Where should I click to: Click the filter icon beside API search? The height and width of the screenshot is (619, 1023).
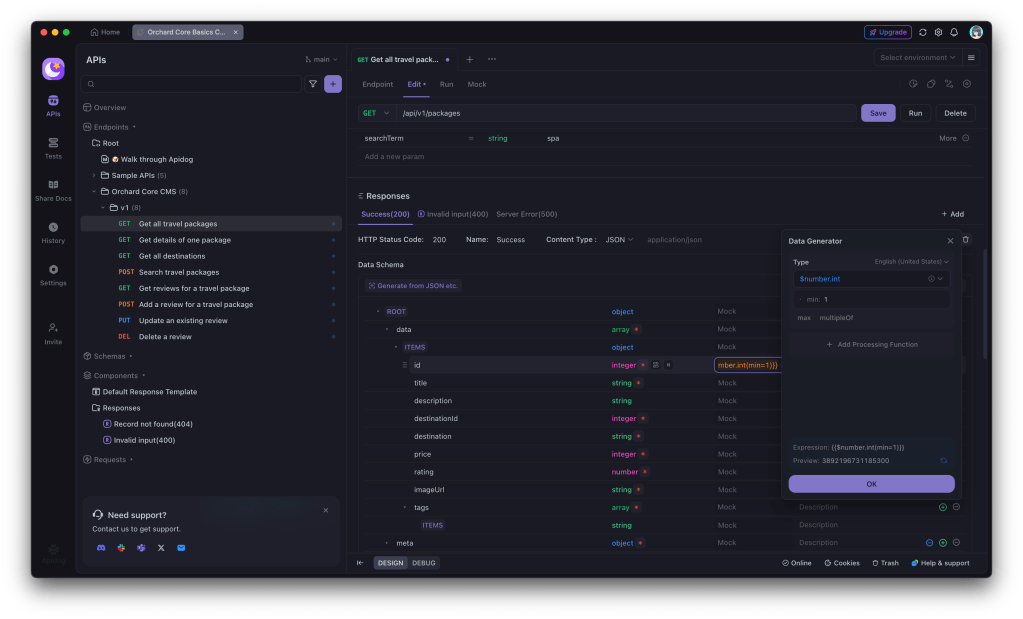click(x=312, y=85)
